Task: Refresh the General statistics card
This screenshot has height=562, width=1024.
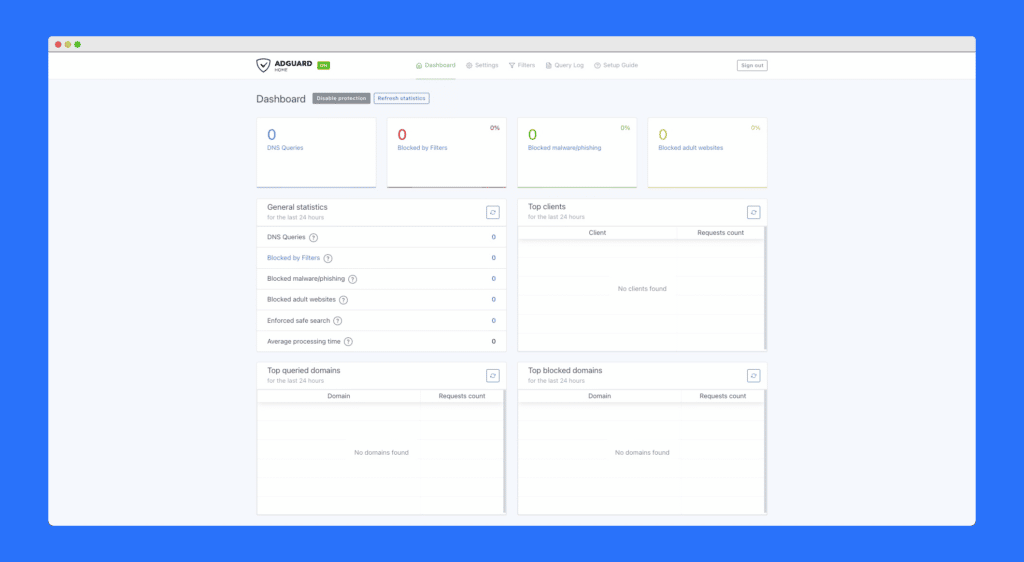Action: click(x=492, y=212)
